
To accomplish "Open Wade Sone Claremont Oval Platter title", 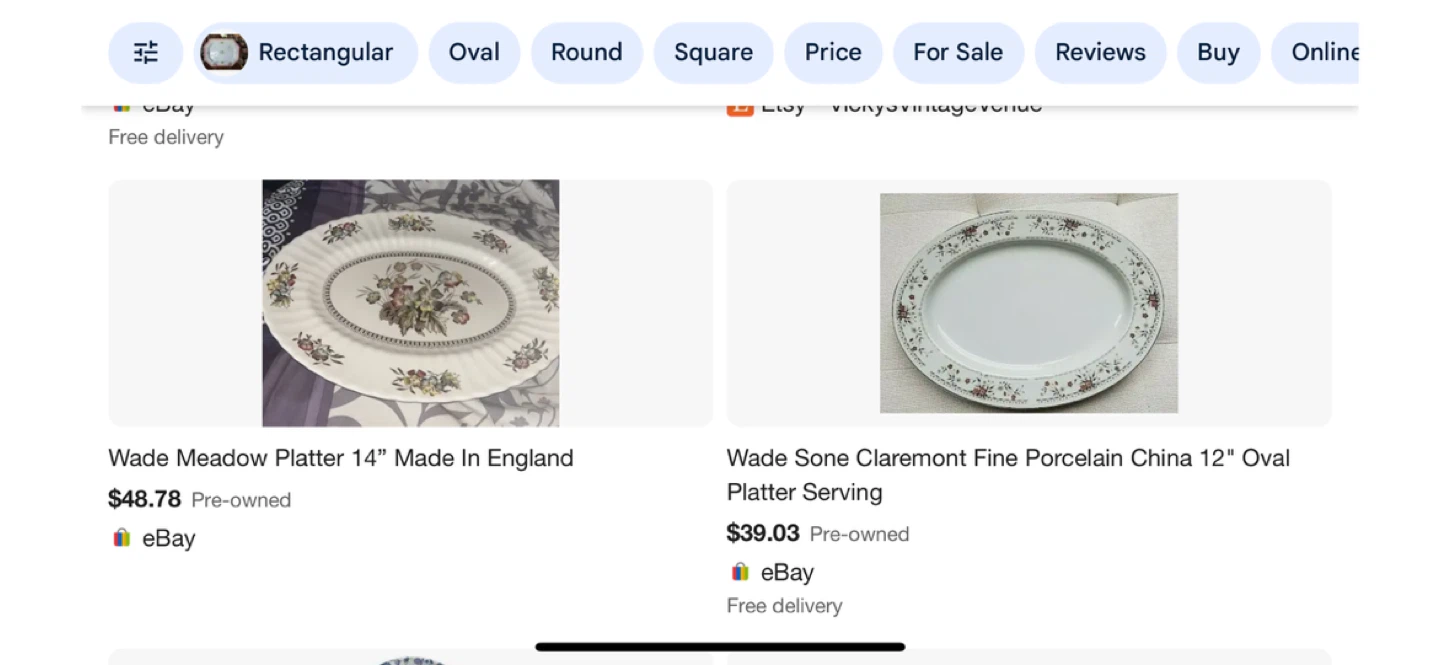I will click(1008, 474).
